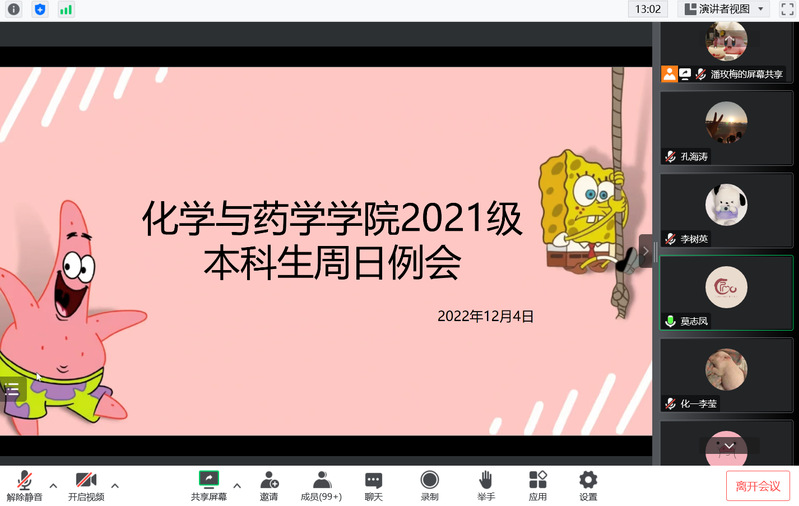Click the name label 孔海涛
Screen dimensions: 799x506
(694, 156)
